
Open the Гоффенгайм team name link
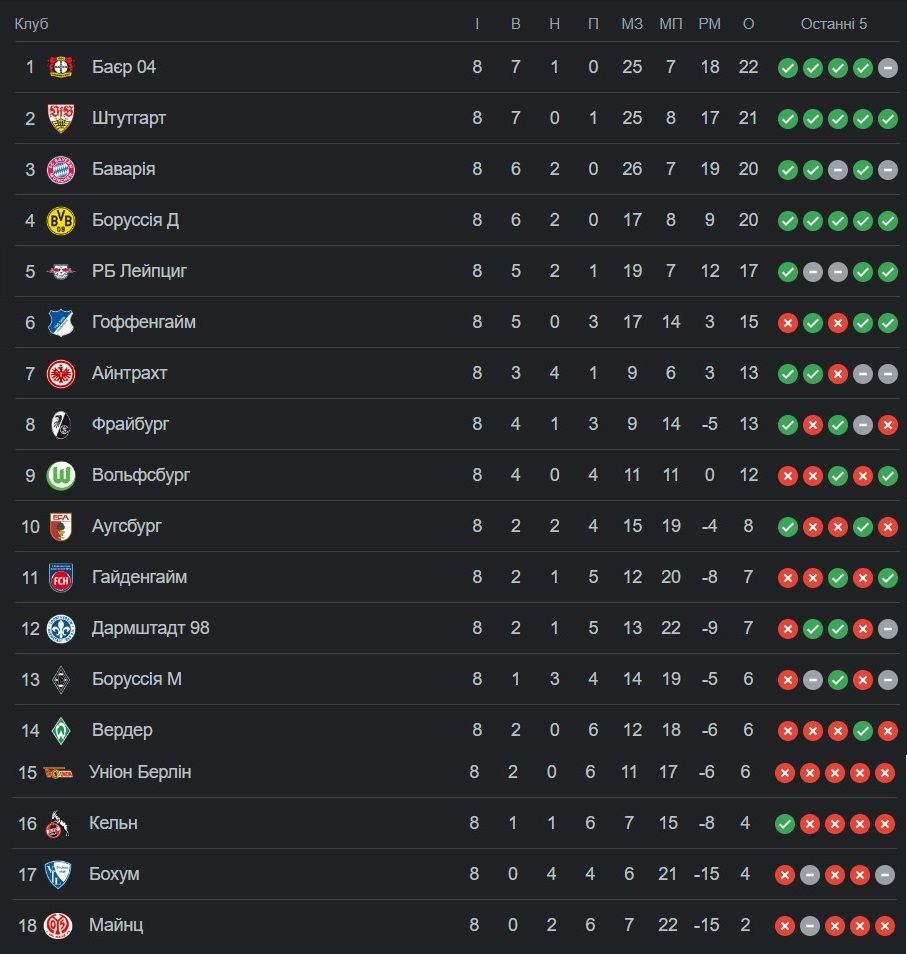[x=143, y=322]
